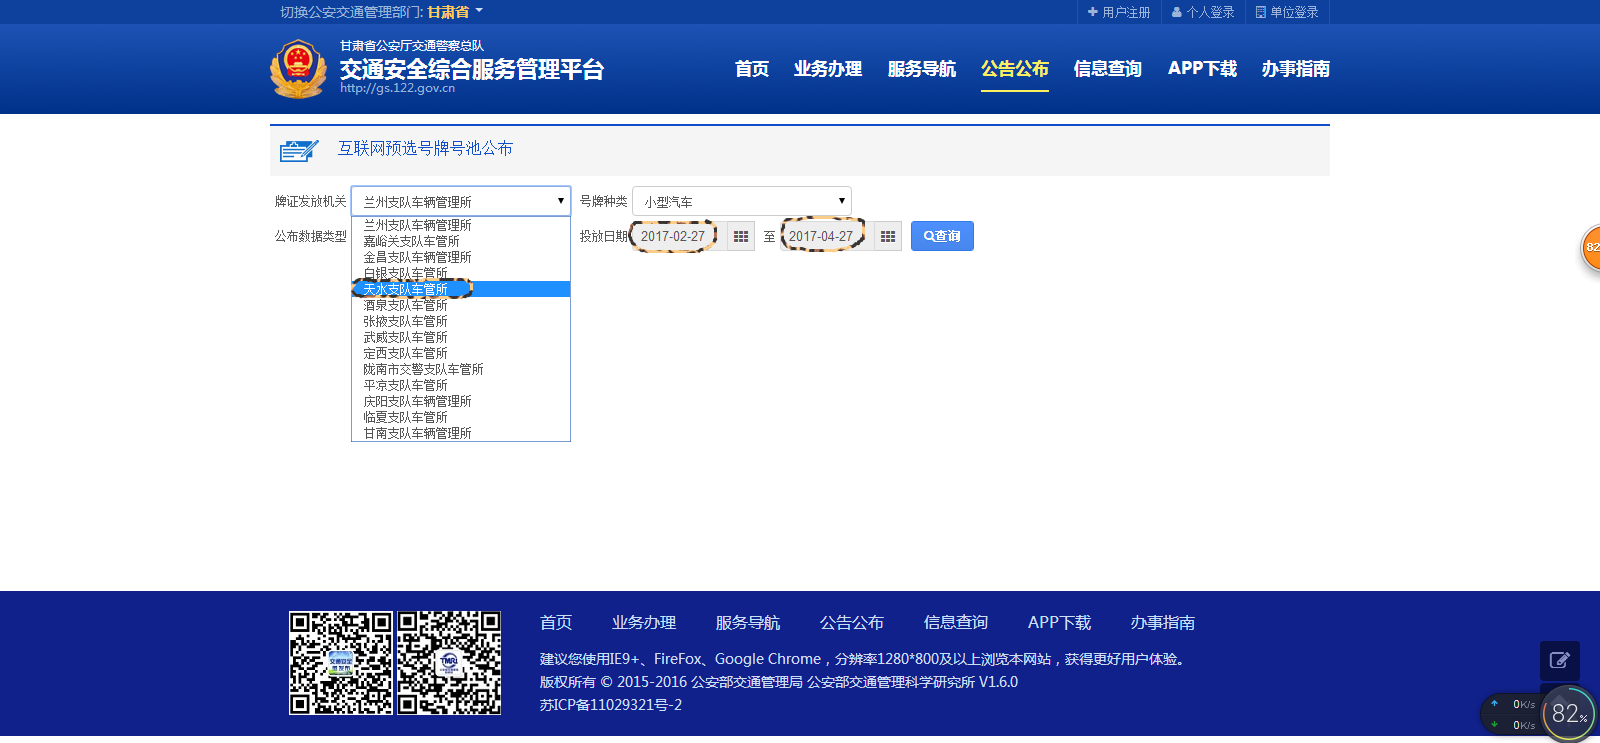
Task: Click footer 服务导航 link
Action: tap(748, 623)
